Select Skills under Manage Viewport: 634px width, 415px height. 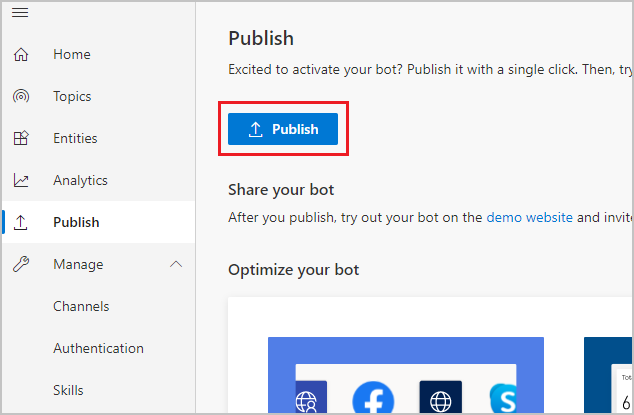(x=68, y=391)
